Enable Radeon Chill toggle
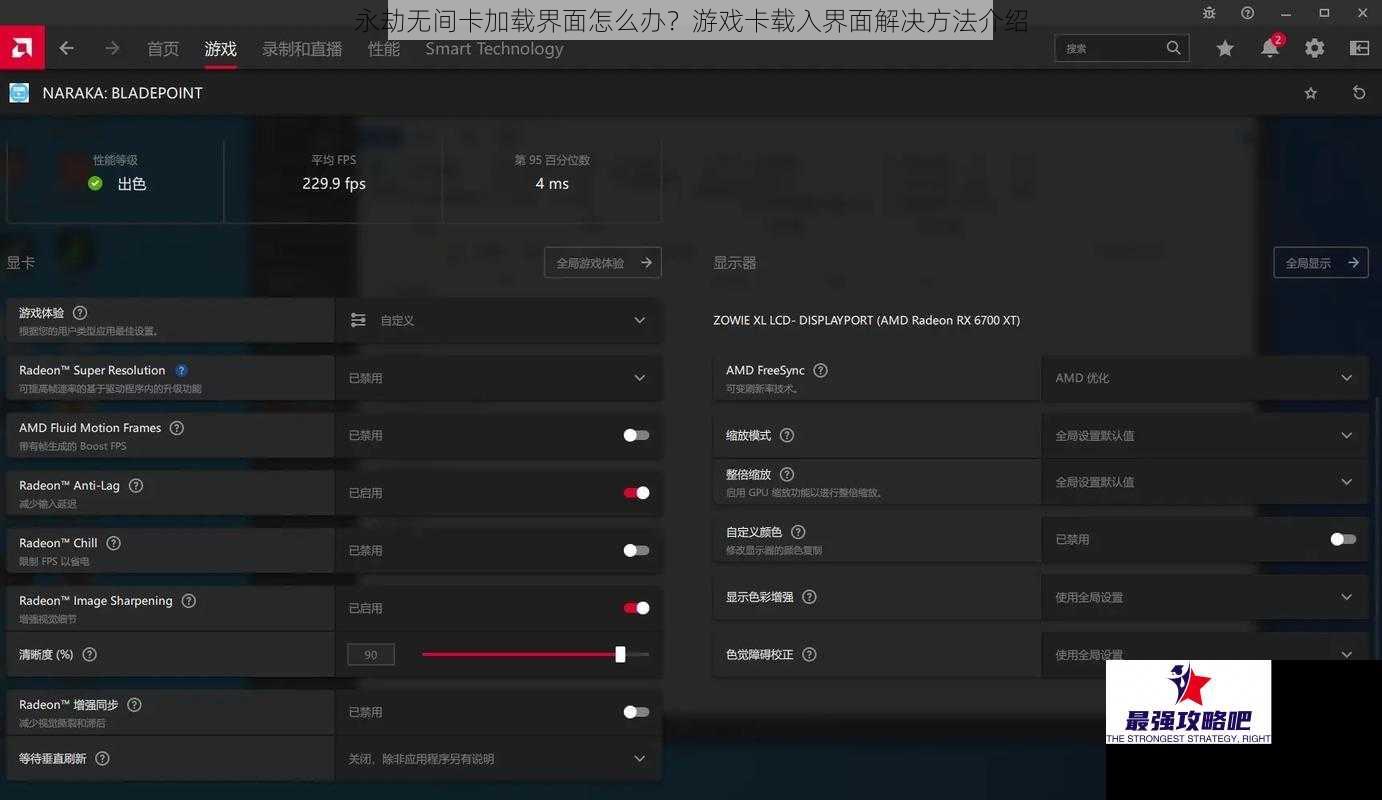1382x800 pixels. pos(636,550)
